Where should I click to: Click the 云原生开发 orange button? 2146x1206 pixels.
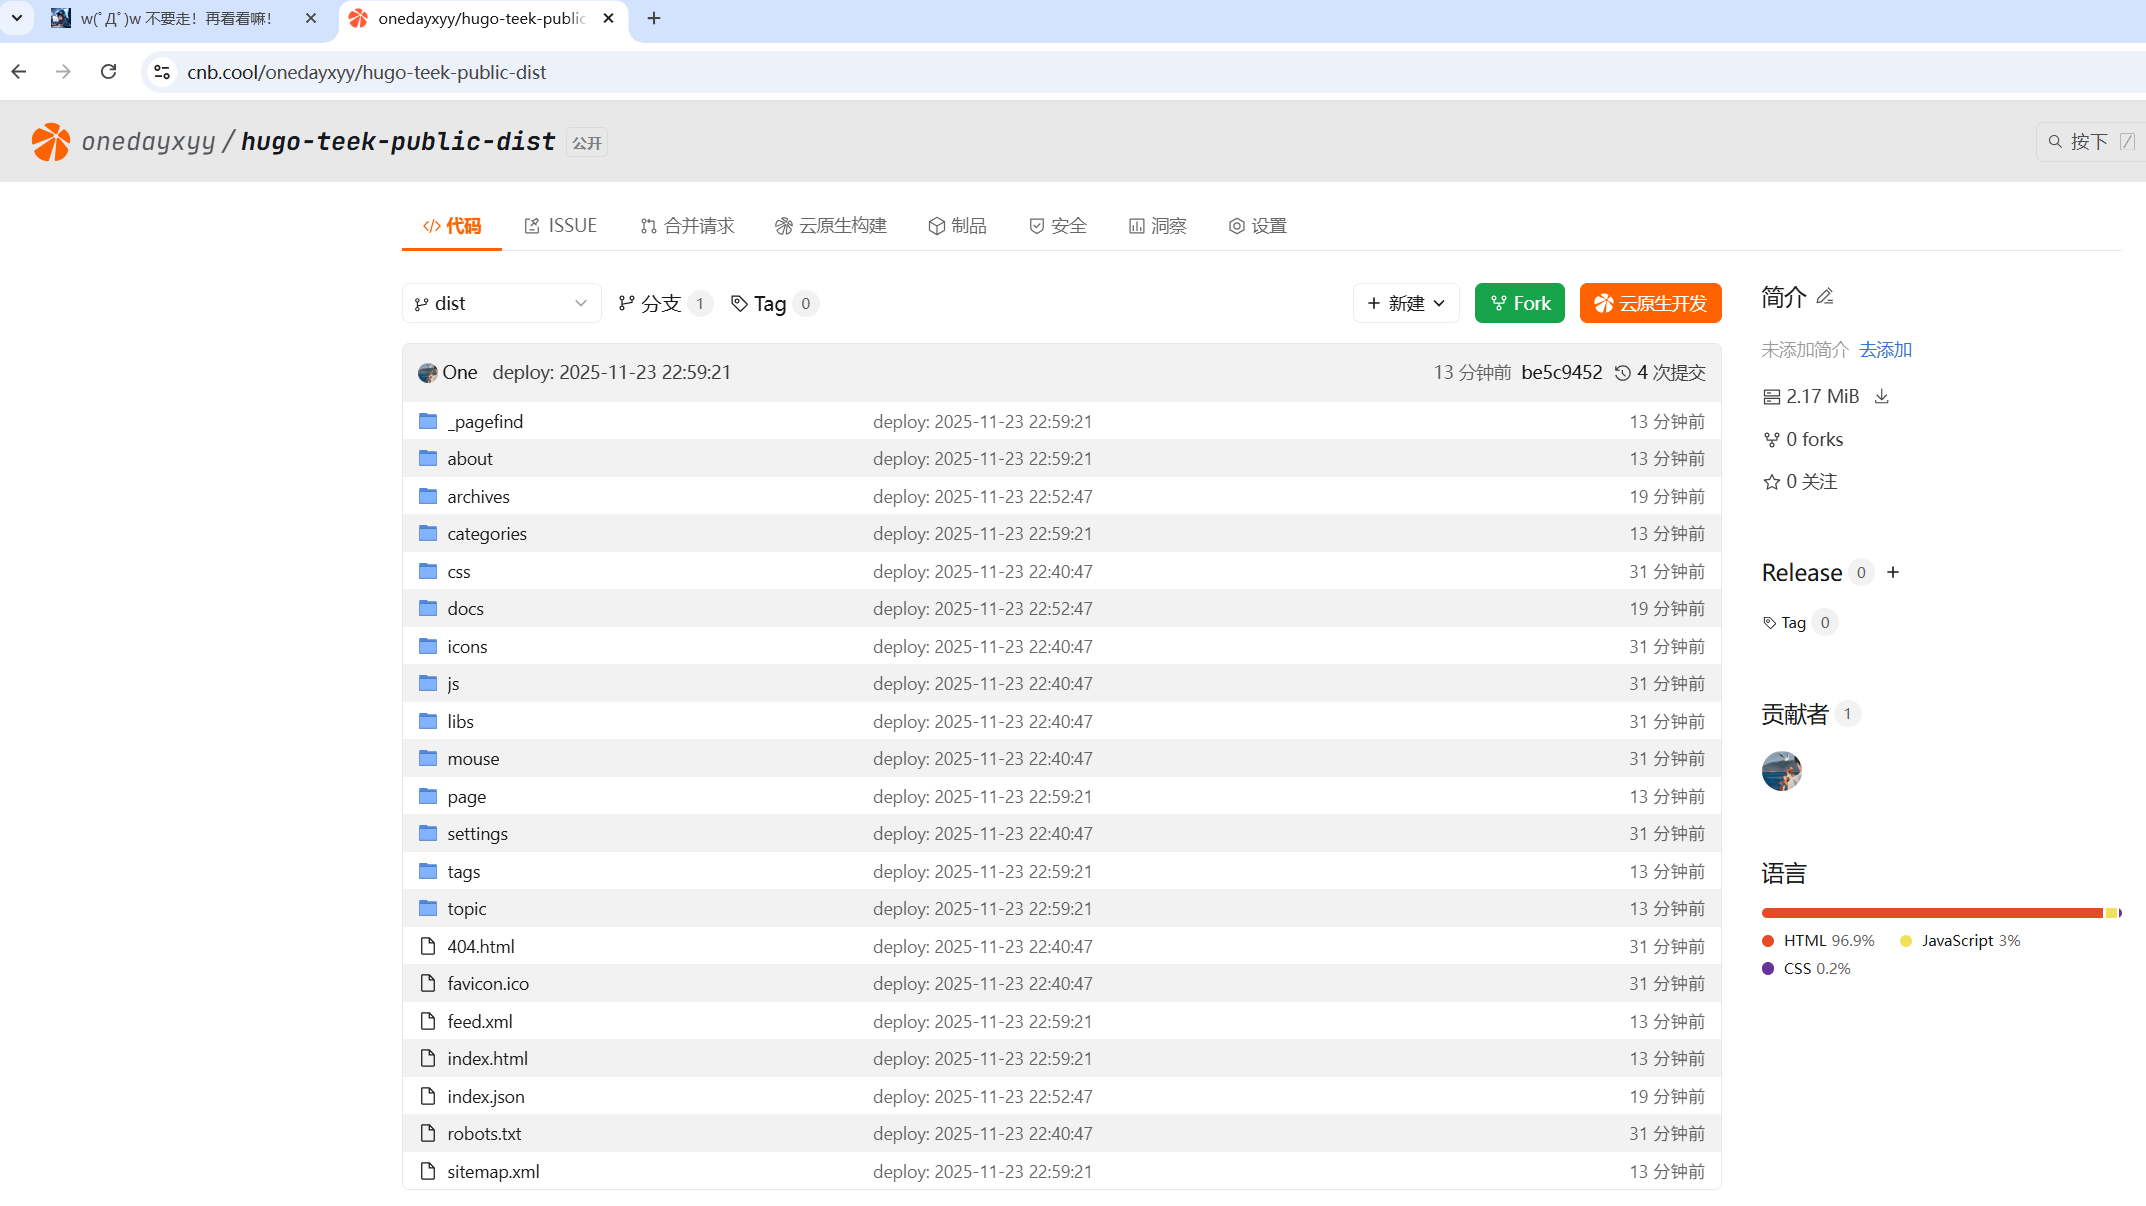point(1650,304)
